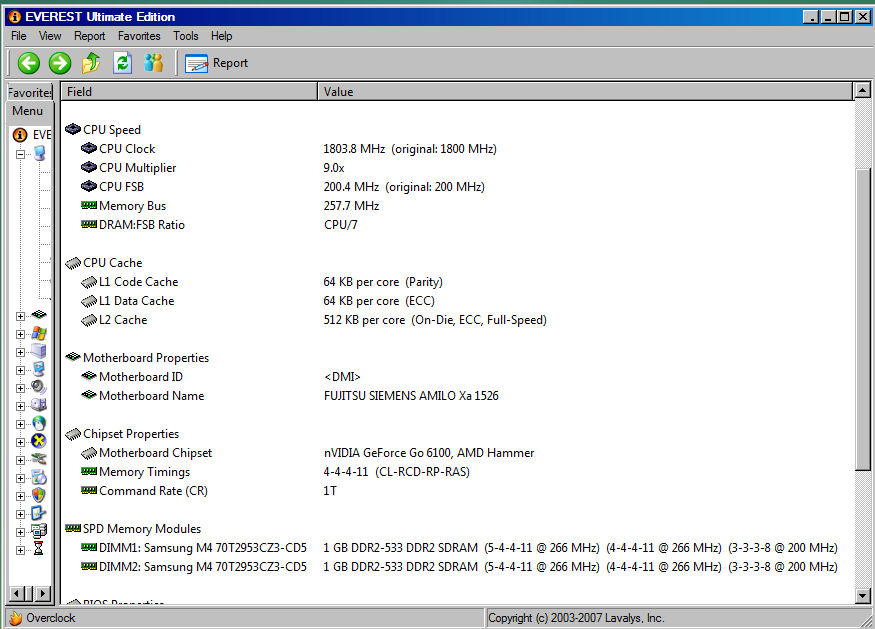875x629 pixels.
Task: Expand the Security shield tree node
Action: (20, 496)
